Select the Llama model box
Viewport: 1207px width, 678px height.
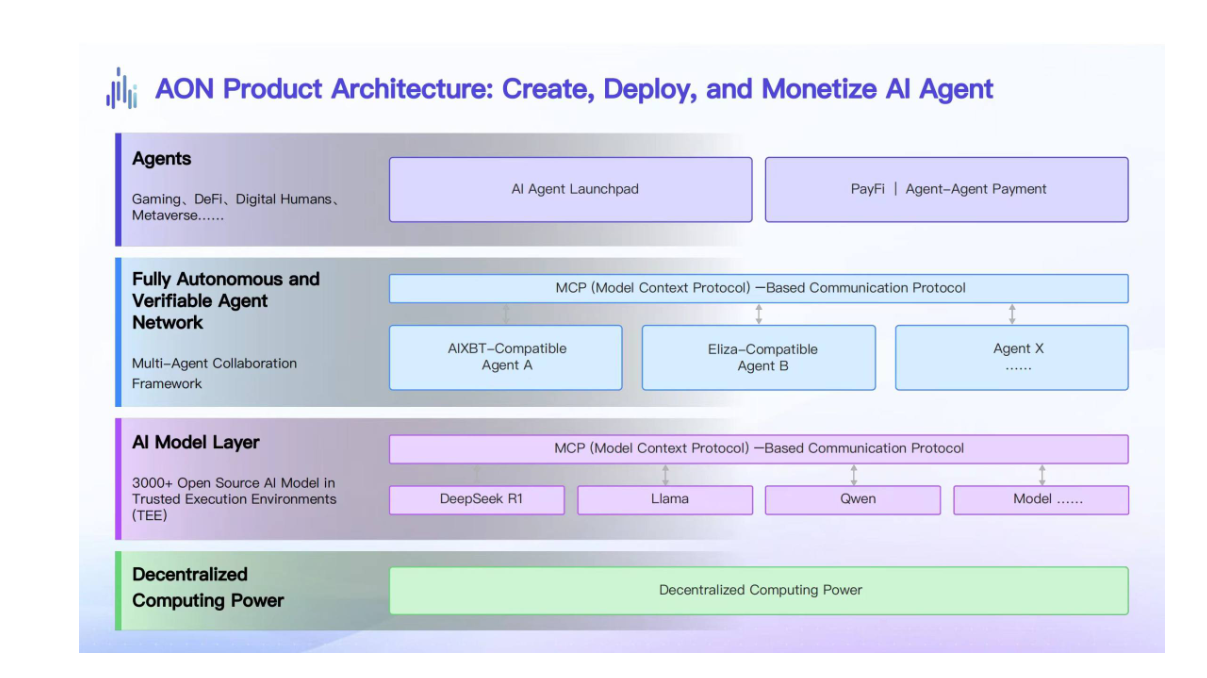(665, 500)
